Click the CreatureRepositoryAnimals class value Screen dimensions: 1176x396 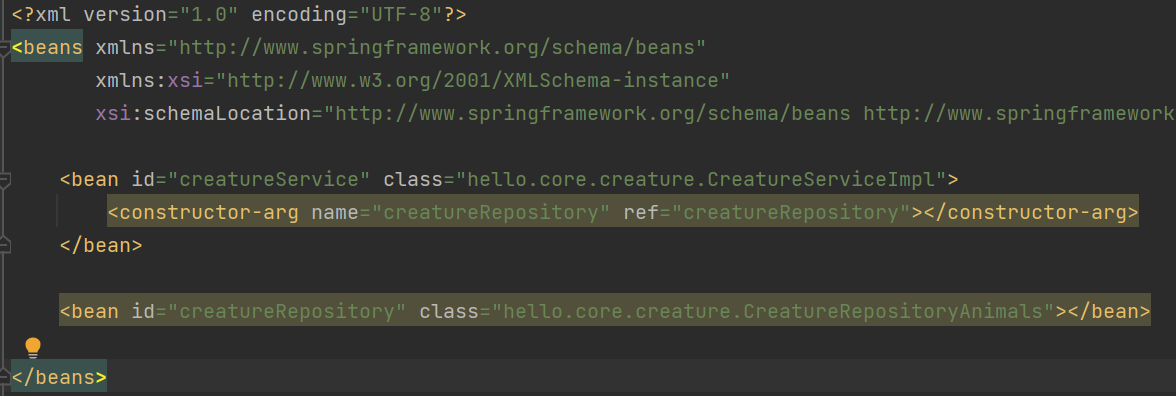(772, 311)
